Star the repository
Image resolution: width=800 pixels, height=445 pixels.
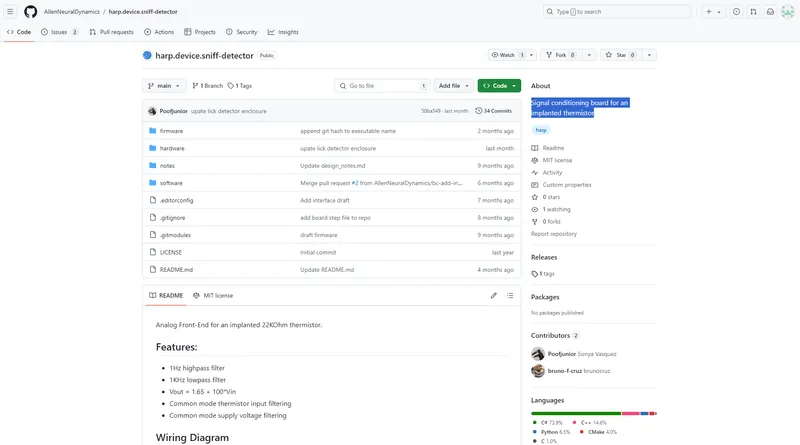pos(621,55)
